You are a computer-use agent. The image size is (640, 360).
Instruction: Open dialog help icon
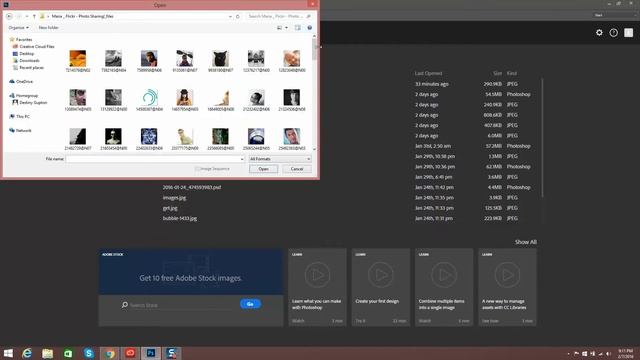pos(309,28)
